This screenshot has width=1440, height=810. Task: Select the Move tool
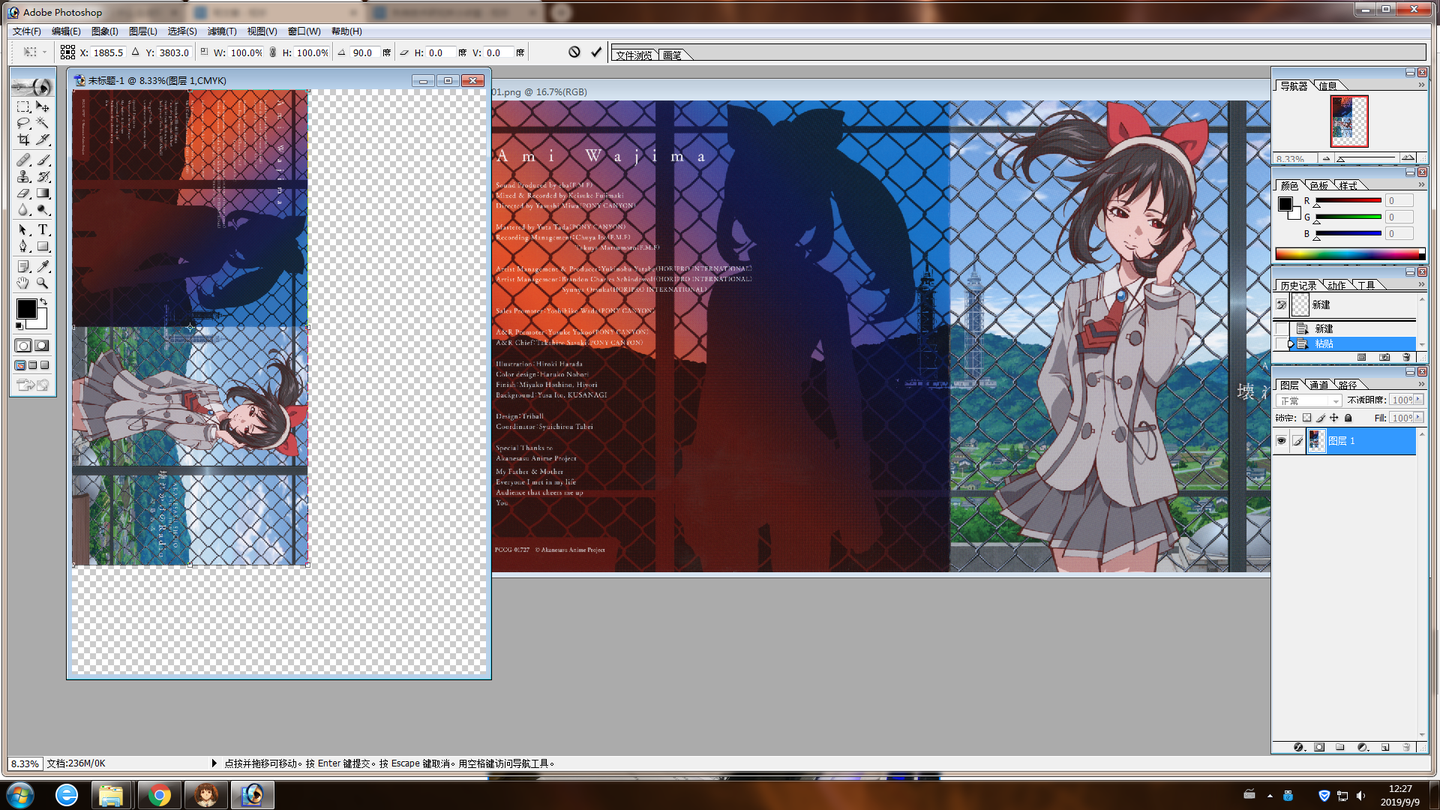point(42,106)
